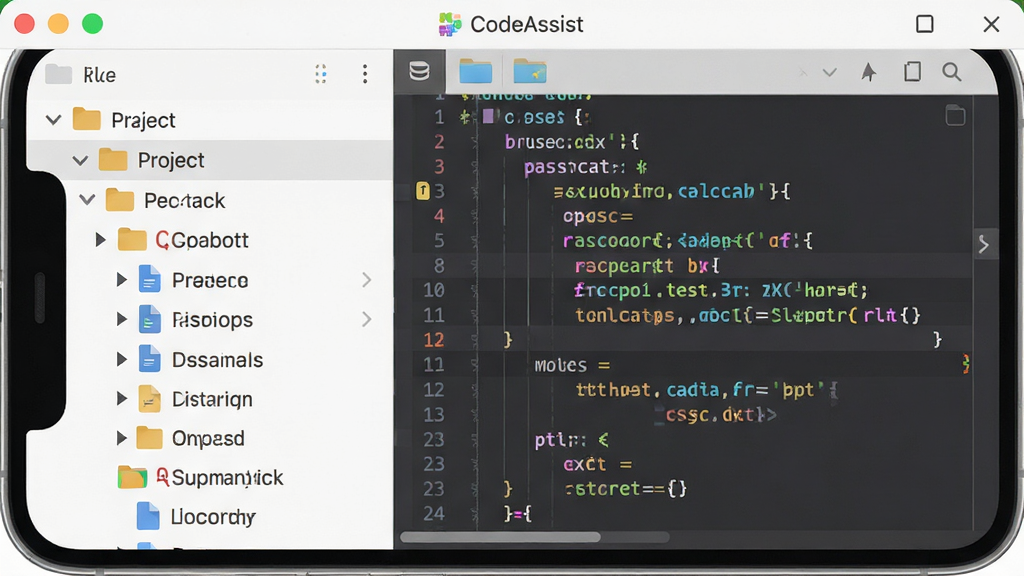Expand the "Ompasd" folder triangle
Image resolution: width=1024 pixels, height=576 pixels.
pyautogui.click(x=121, y=438)
